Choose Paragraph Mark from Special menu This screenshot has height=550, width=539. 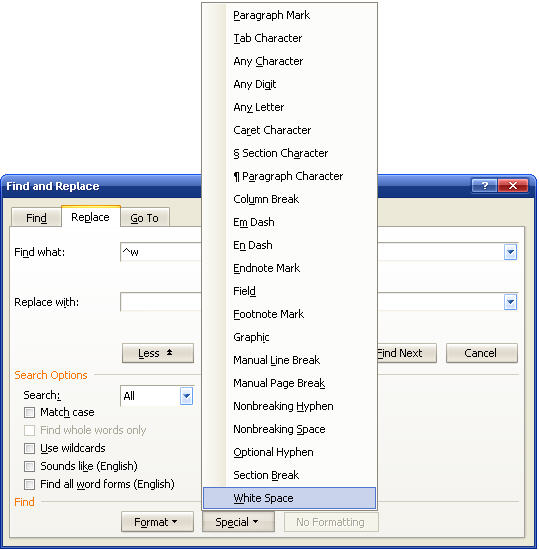(289, 15)
